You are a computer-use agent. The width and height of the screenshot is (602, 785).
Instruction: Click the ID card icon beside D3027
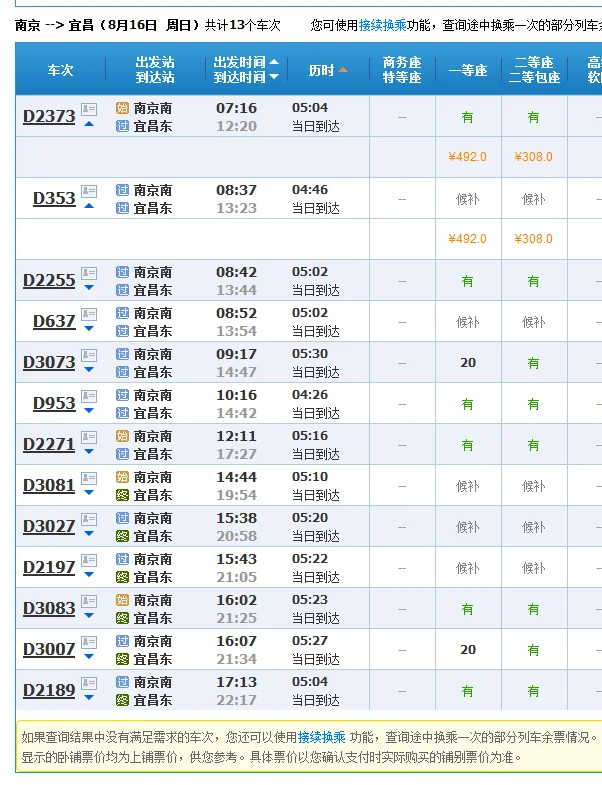(89, 519)
